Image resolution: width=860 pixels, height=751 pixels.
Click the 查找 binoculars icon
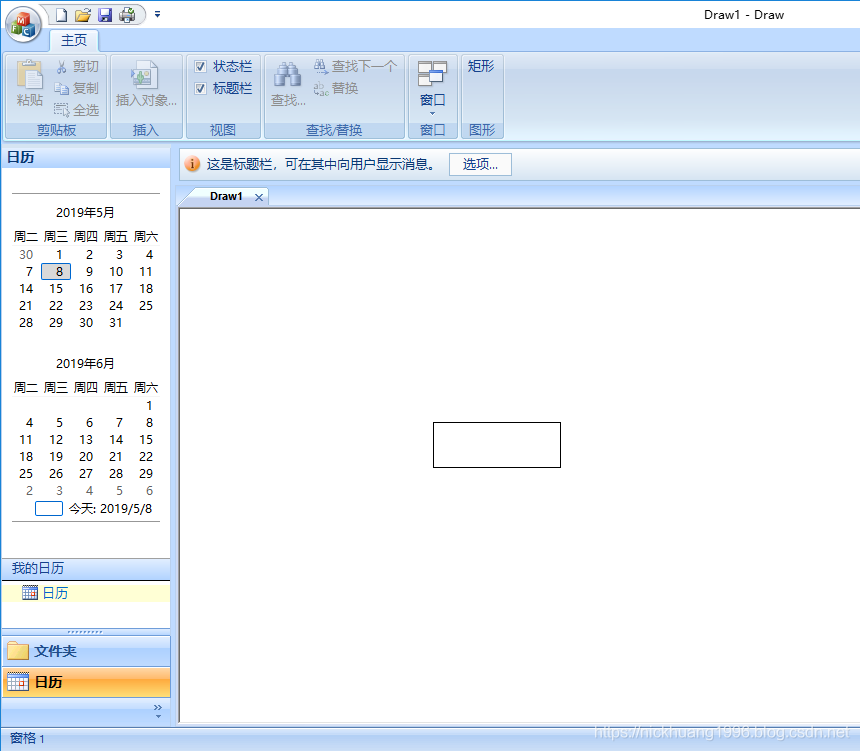click(287, 75)
